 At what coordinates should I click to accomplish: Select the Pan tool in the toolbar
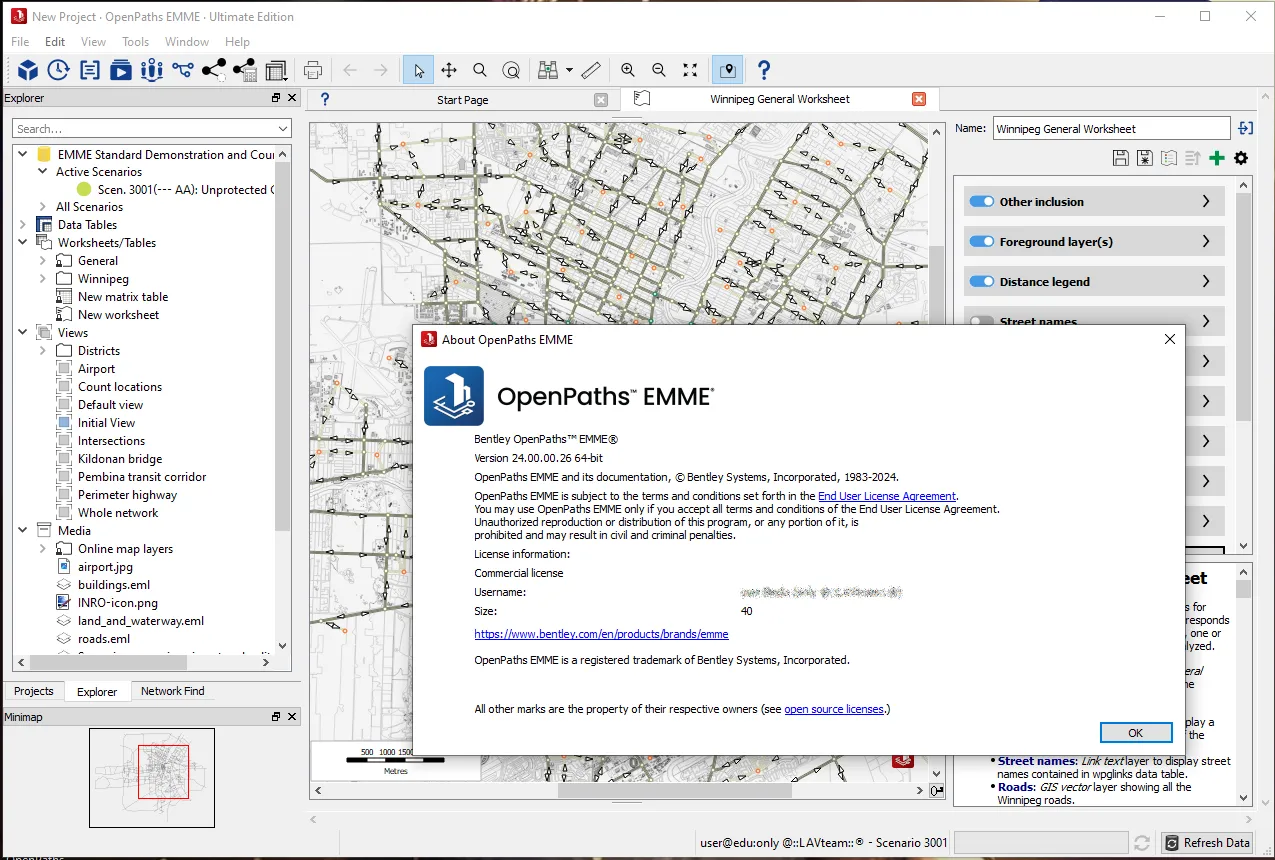coord(449,70)
